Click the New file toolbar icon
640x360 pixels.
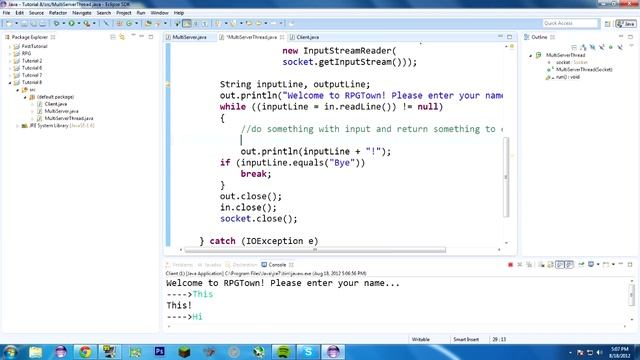pos(9,23)
